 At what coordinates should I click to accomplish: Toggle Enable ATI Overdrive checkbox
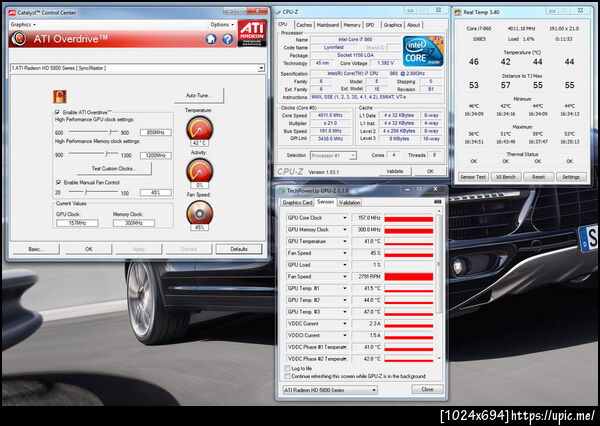click(57, 112)
